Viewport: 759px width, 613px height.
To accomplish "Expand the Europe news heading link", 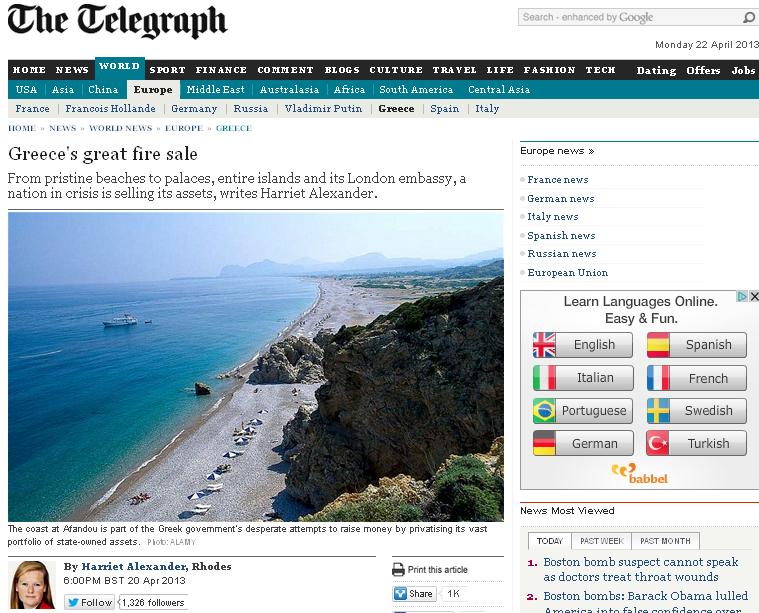I will (x=557, y=151).
